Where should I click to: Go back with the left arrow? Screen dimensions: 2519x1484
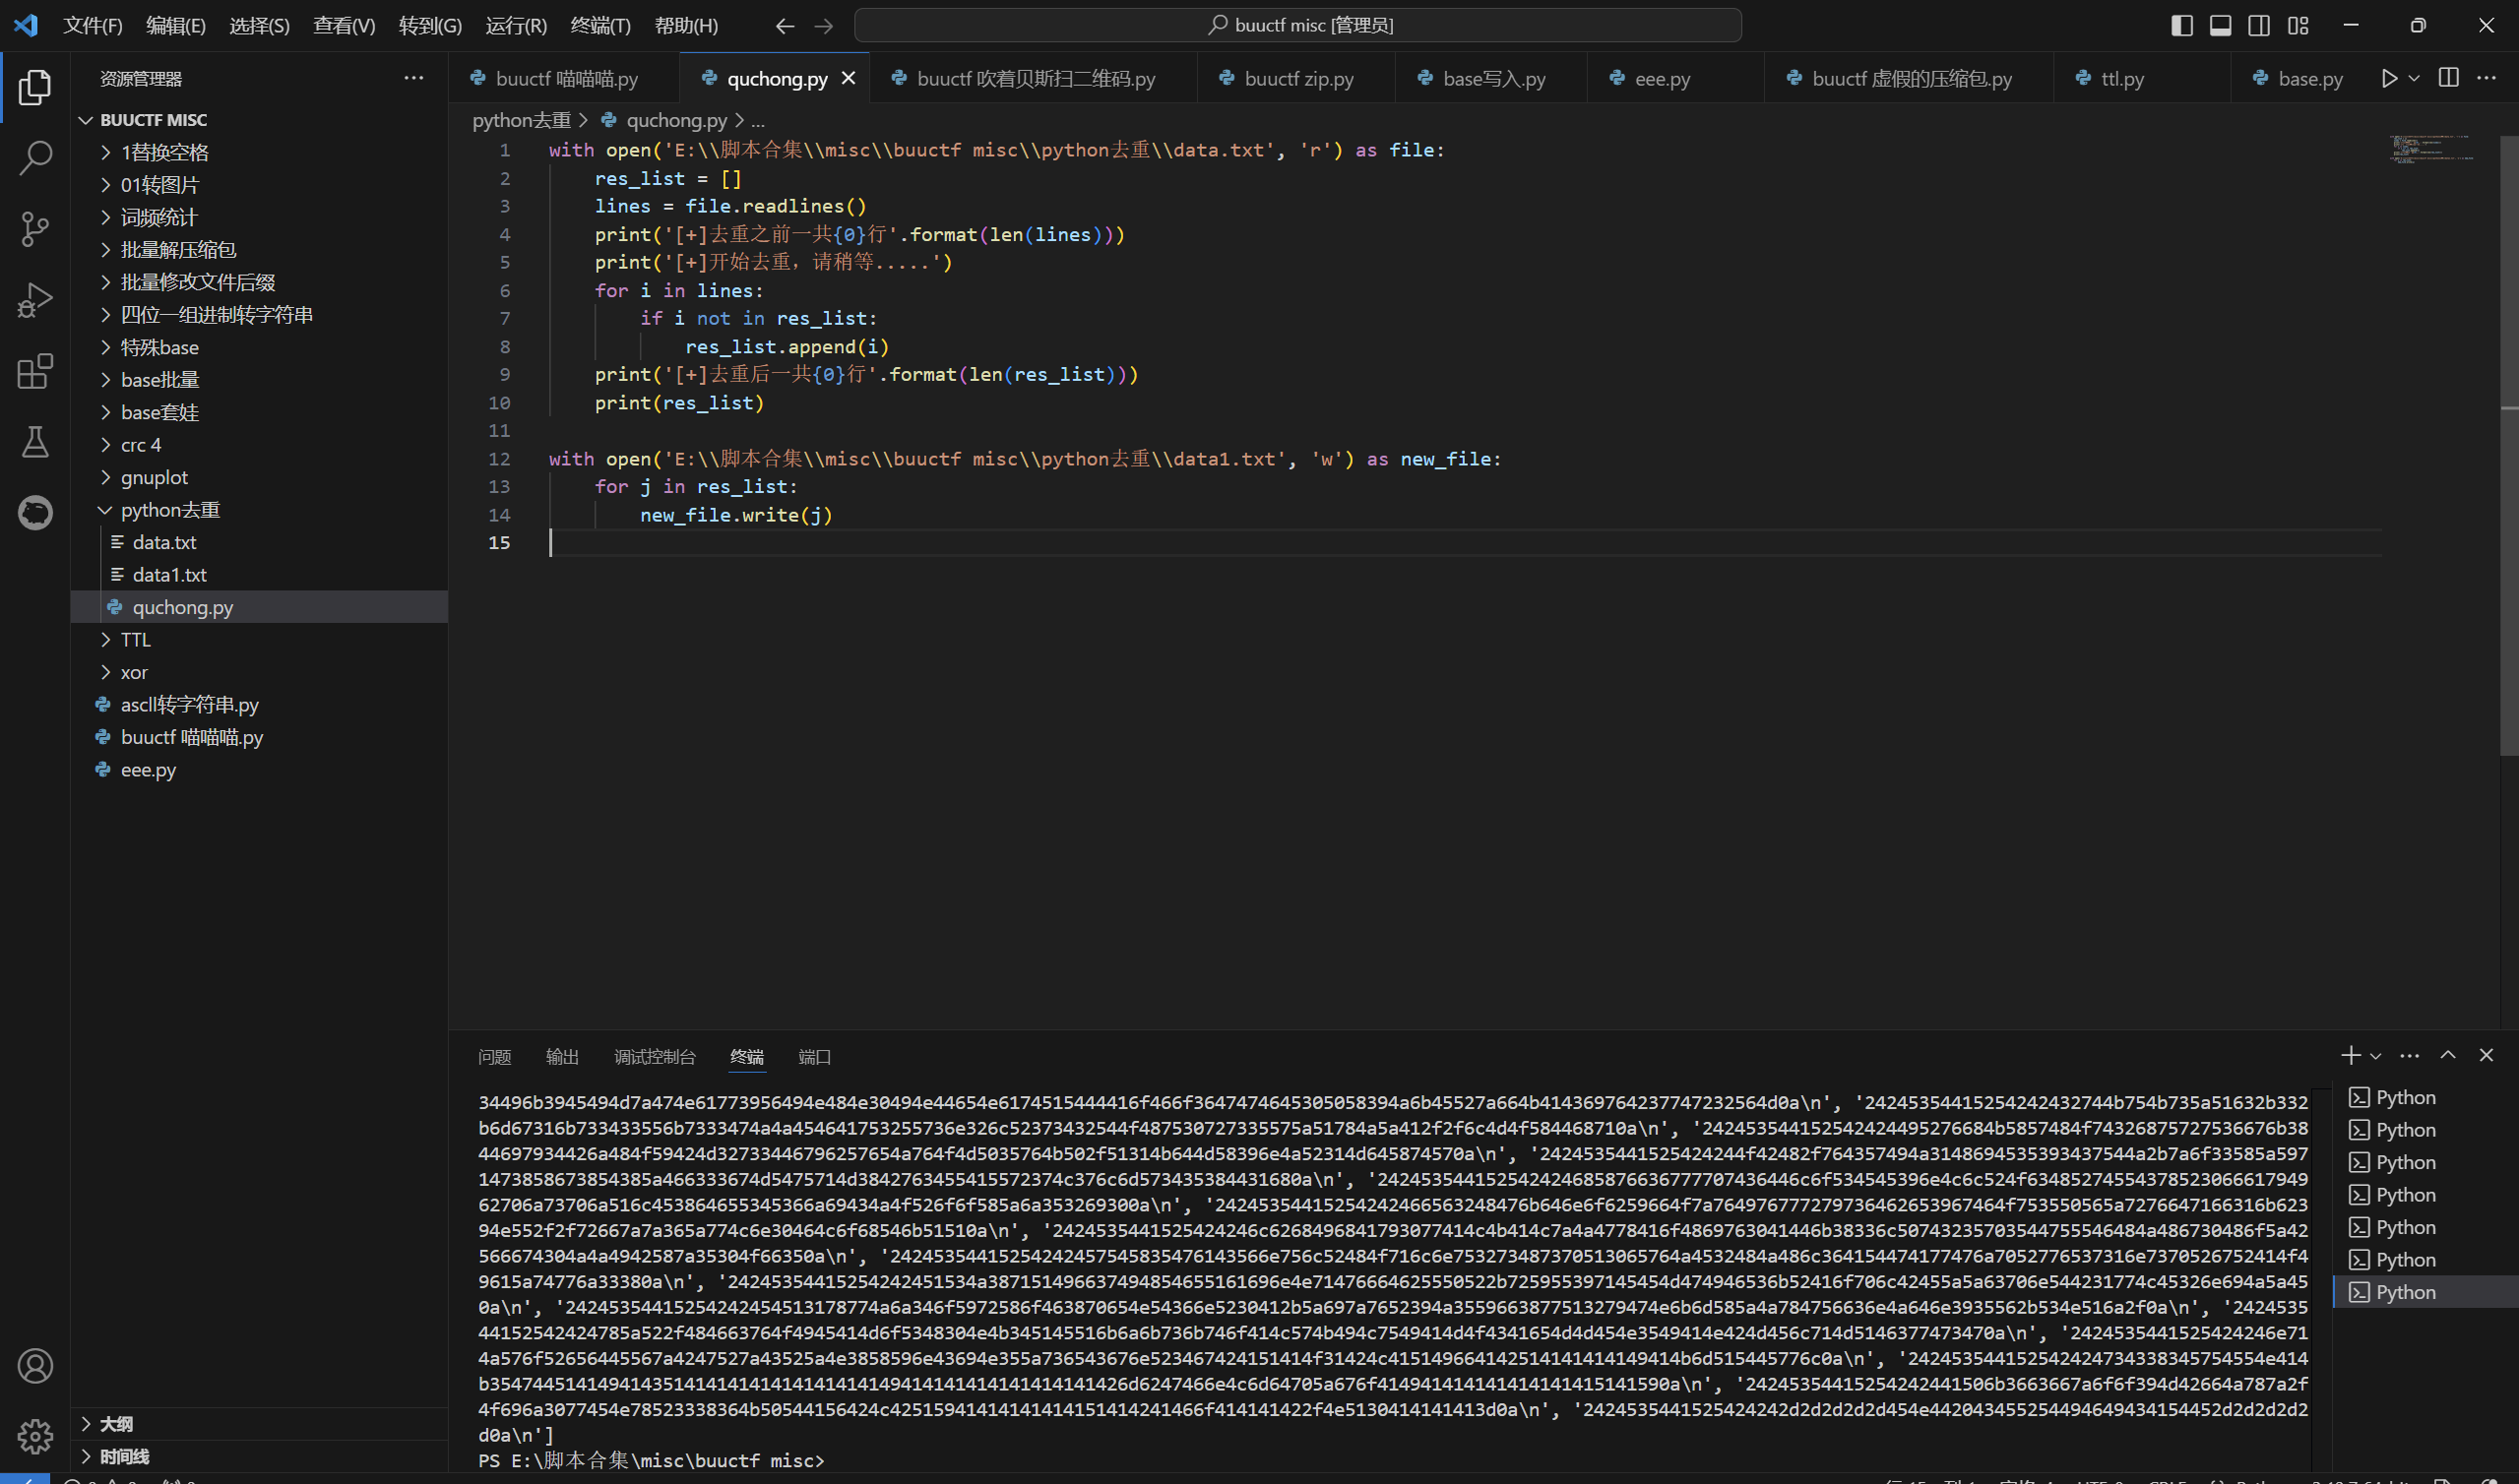coord(785,26)
